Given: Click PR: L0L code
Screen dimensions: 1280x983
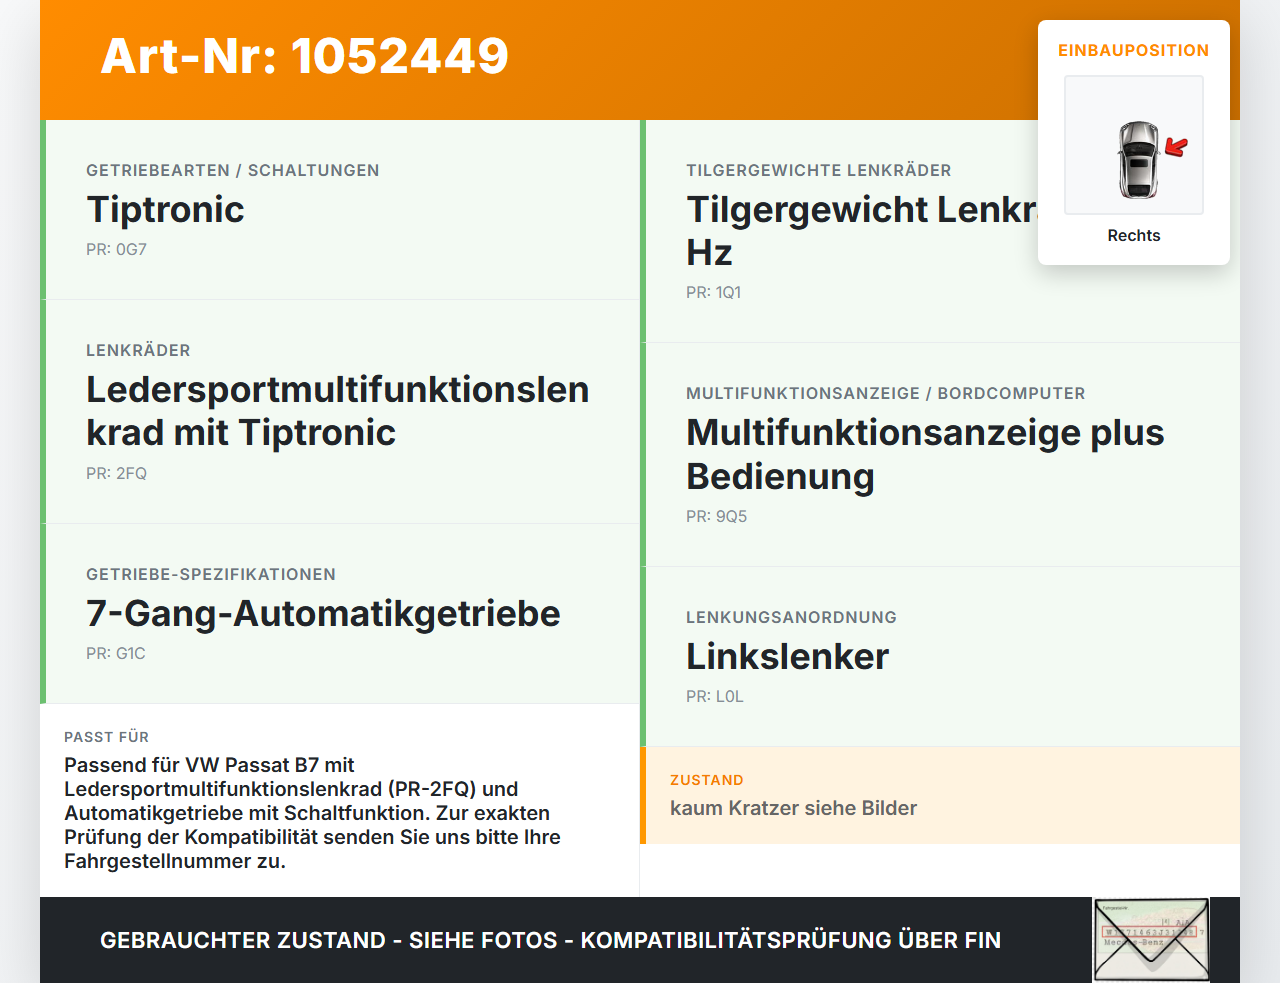Looking at the screenshot, I should 715,697.
